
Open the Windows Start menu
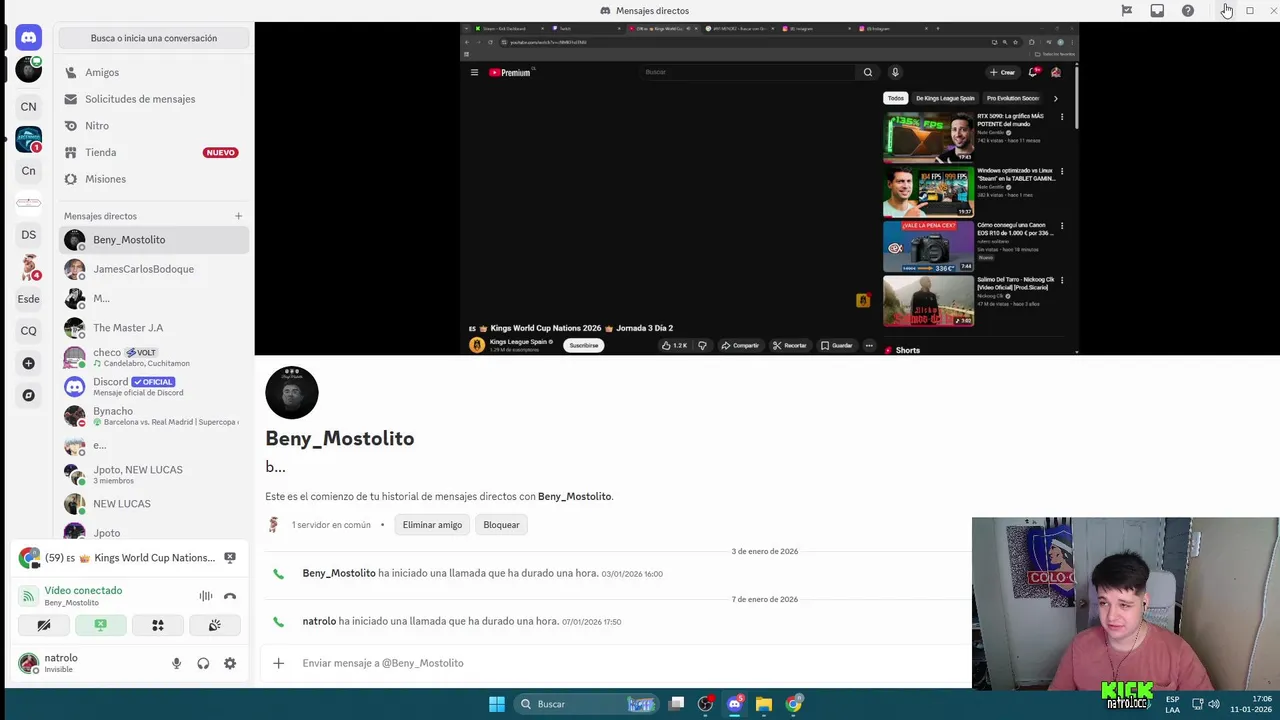click(497, 704)
